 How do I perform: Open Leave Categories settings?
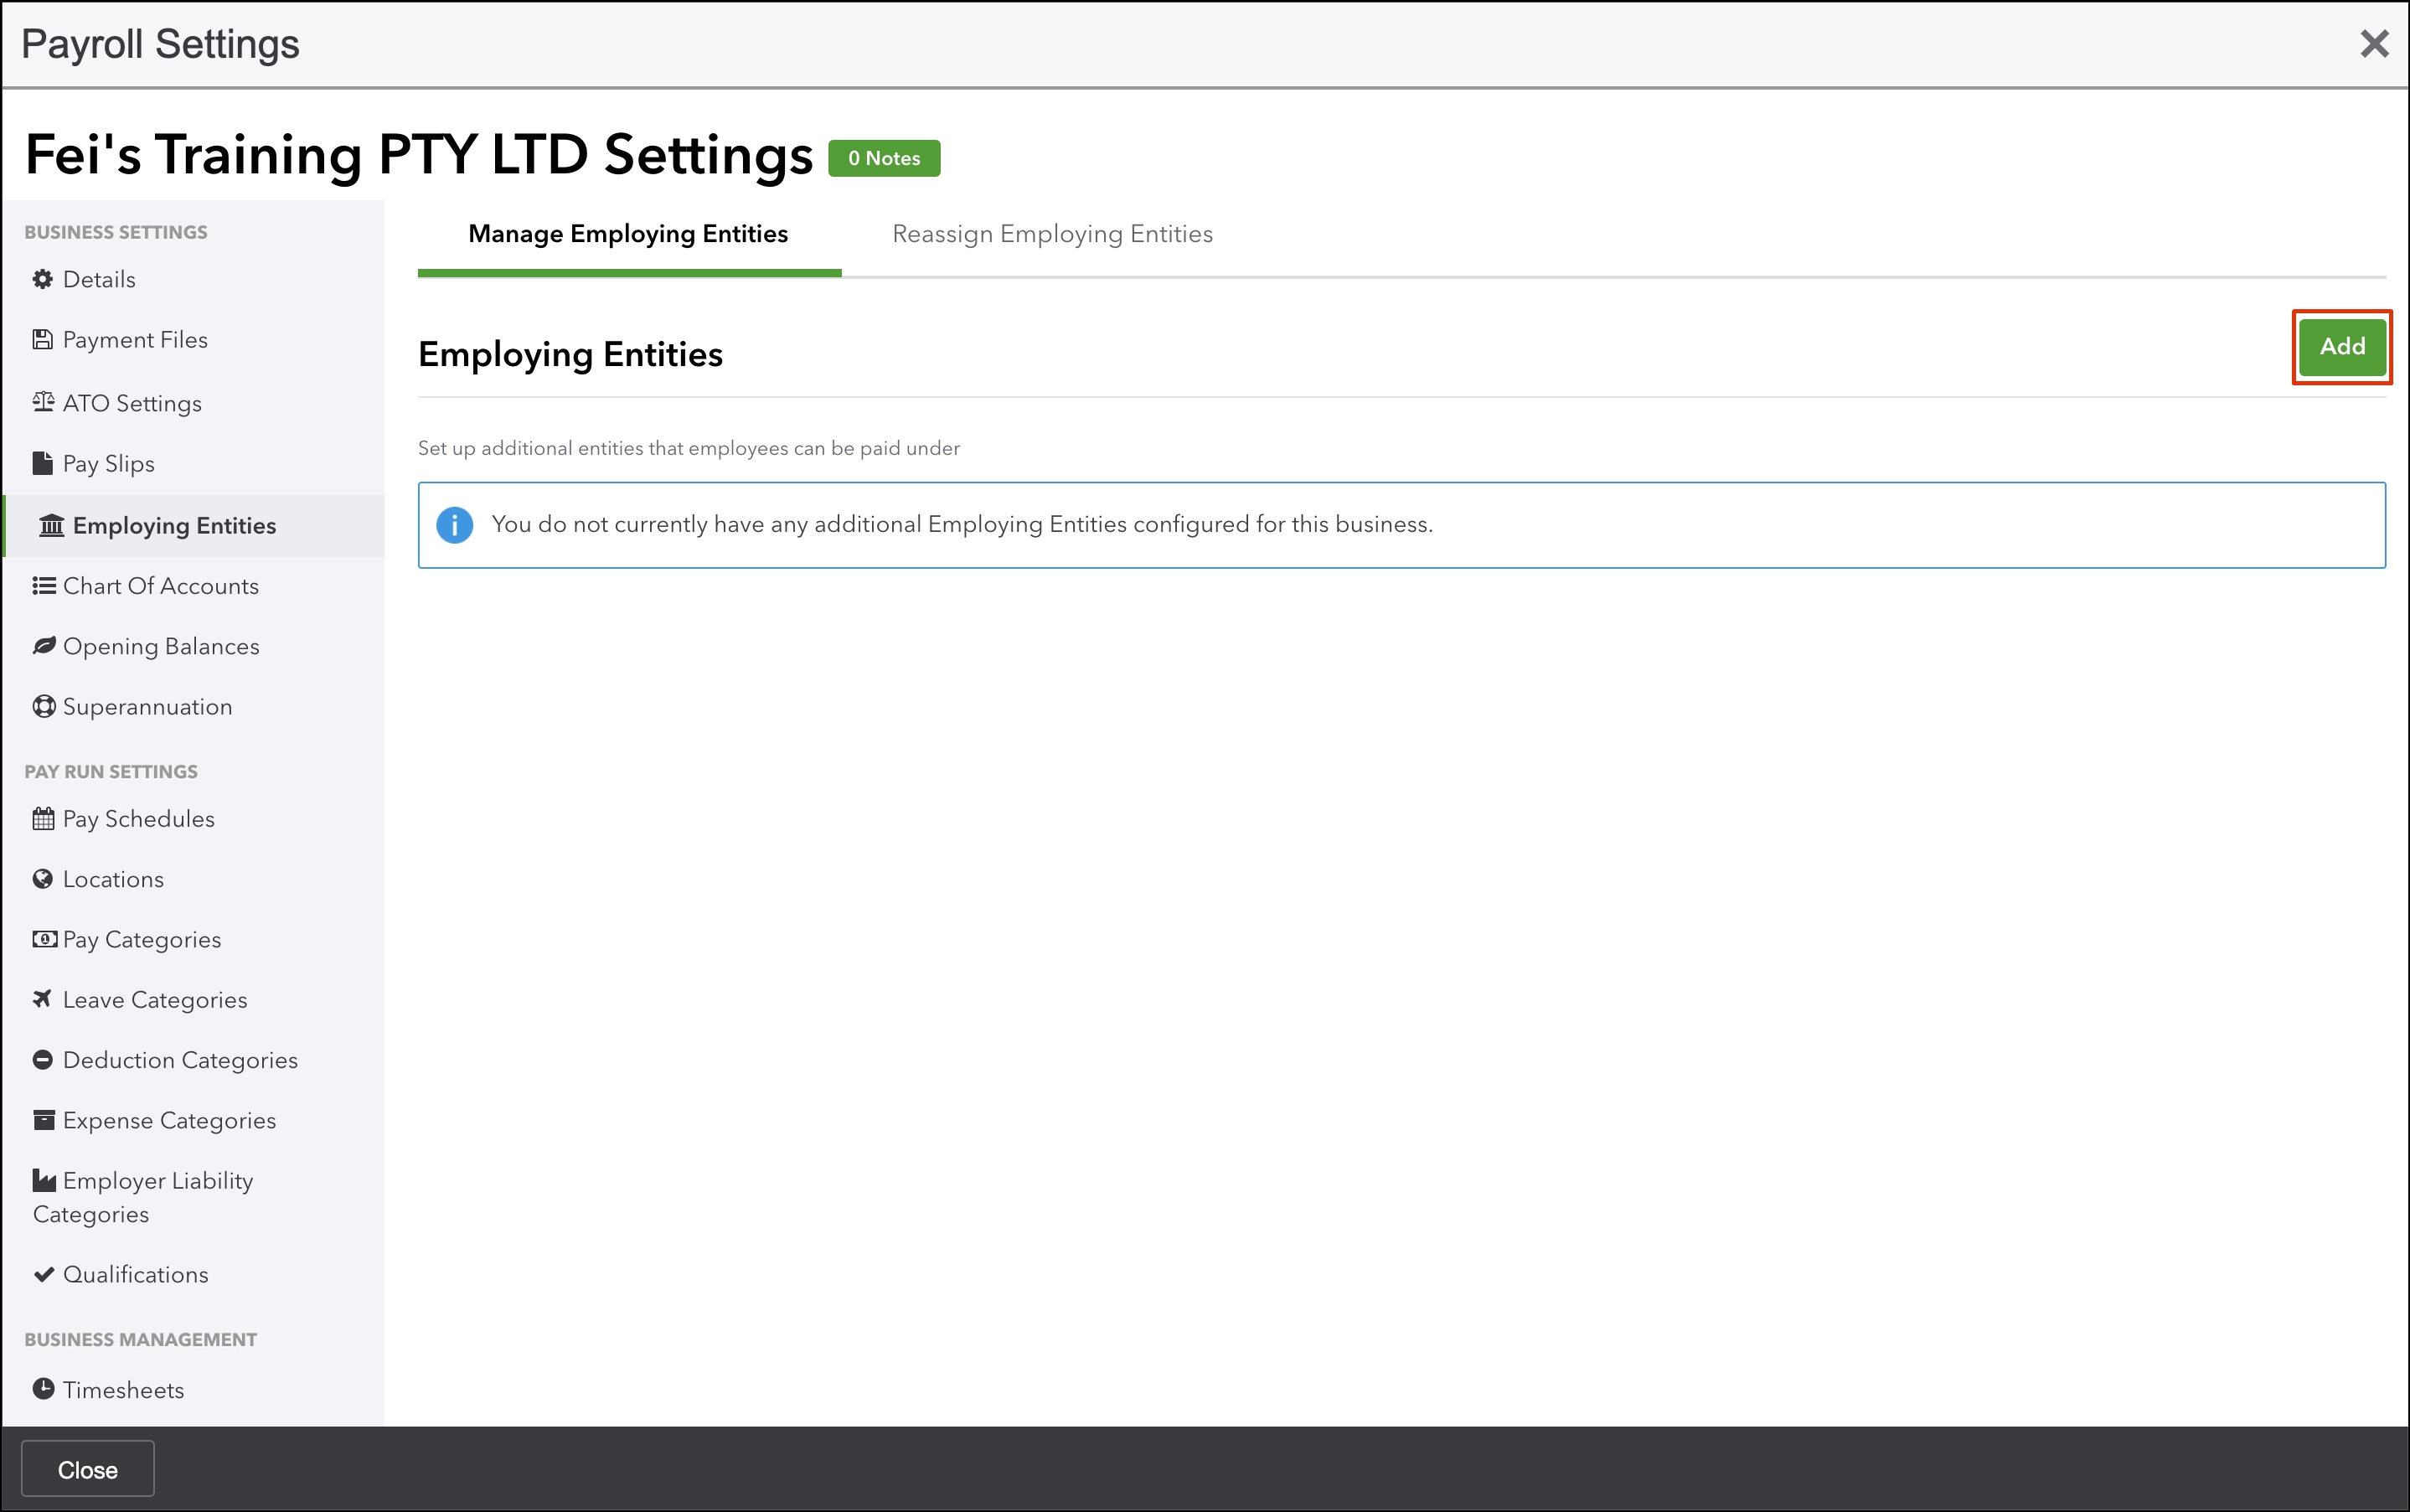tap(155, 1000)
